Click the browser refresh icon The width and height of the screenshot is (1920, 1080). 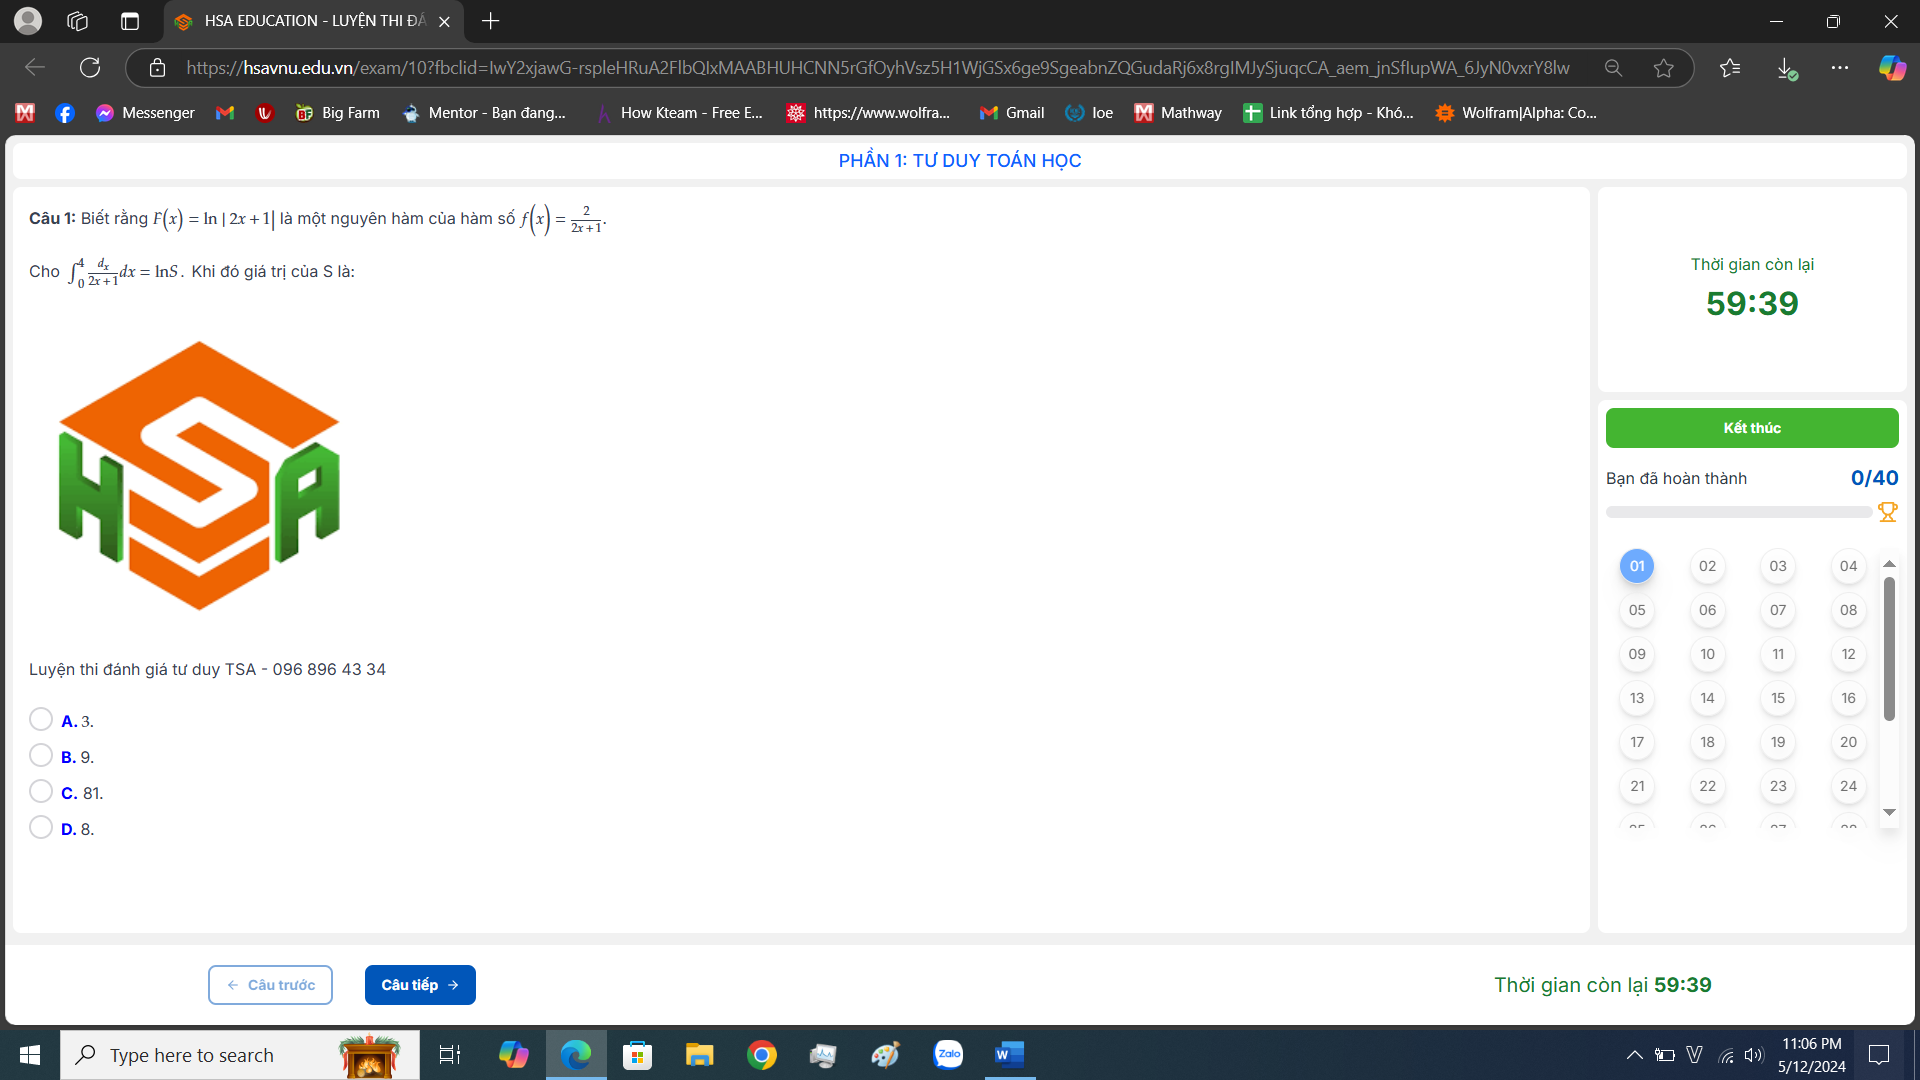point(90,68)
